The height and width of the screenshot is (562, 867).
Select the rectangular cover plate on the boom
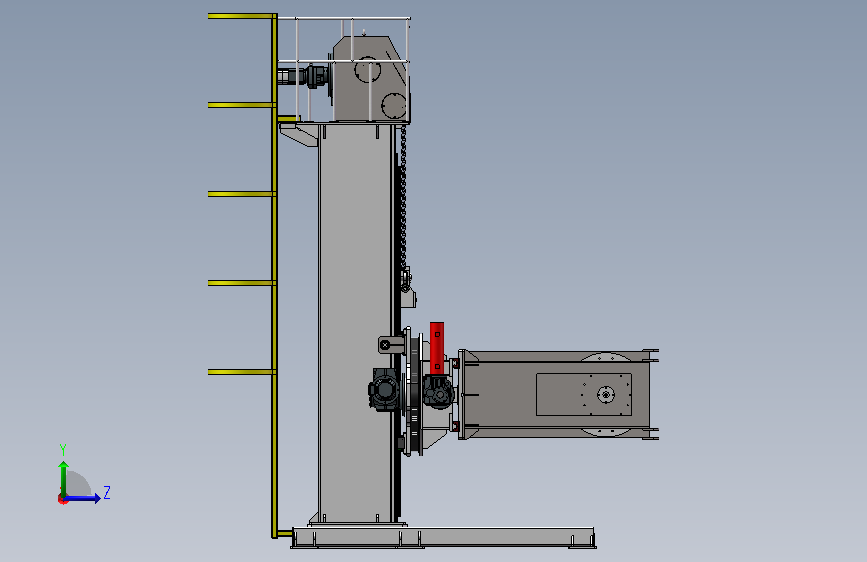tap(584, 394)
